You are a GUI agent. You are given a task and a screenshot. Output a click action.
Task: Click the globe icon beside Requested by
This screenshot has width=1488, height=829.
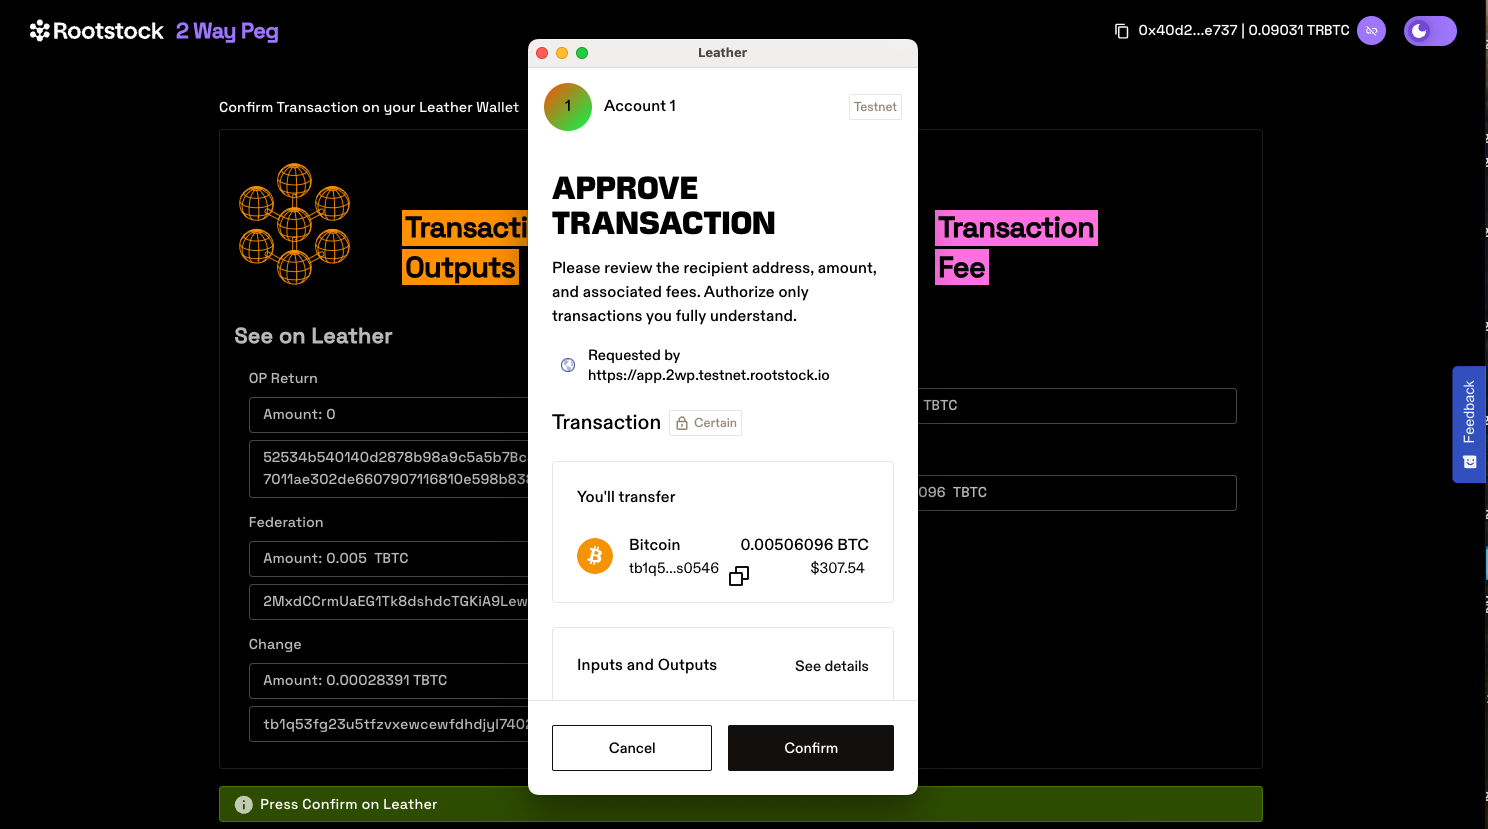(x=568, y=365)
